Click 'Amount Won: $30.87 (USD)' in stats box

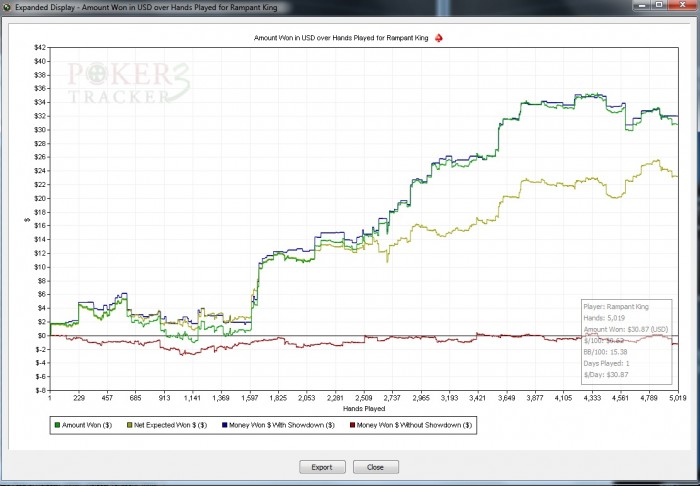(x=625, y=329)
